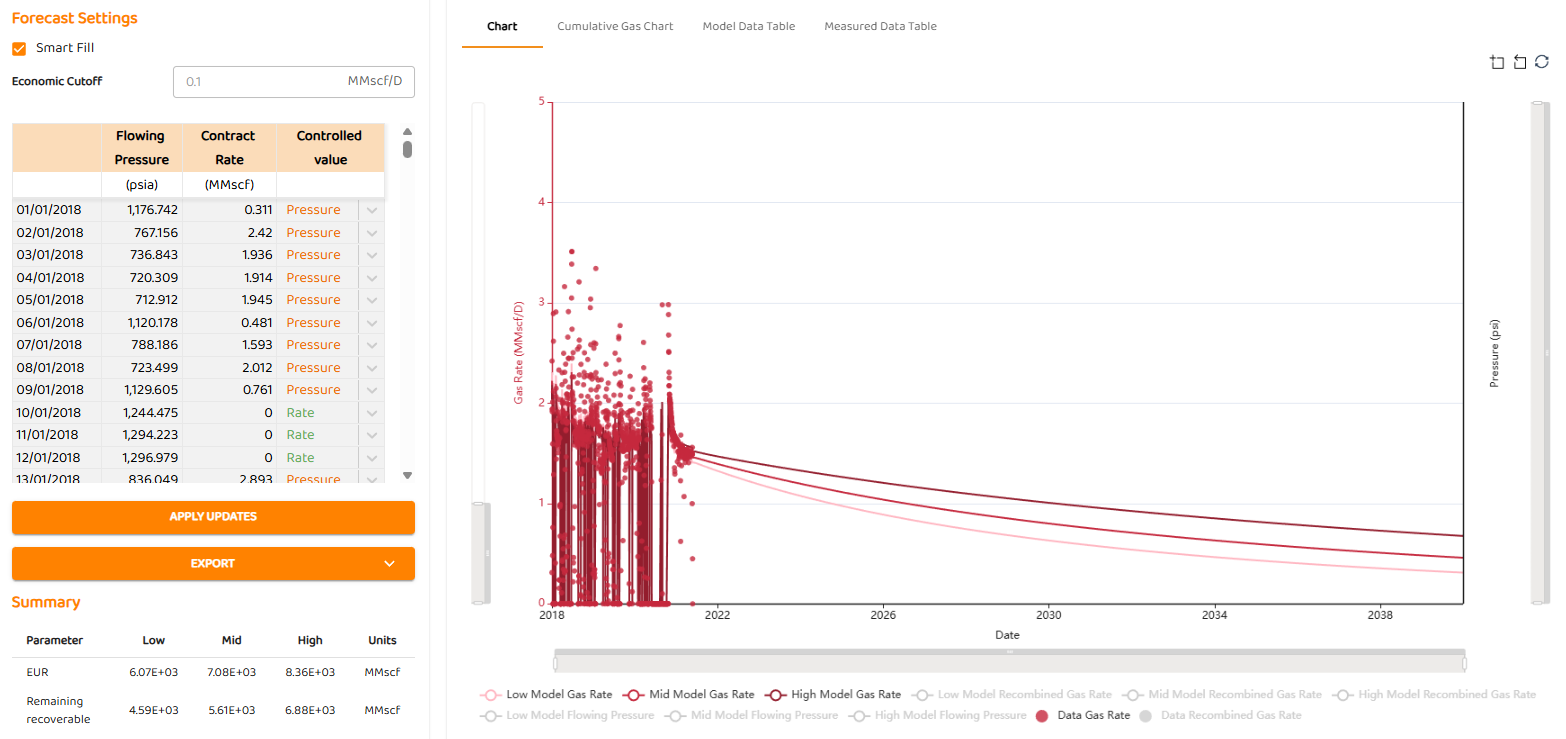
Task: Click the horizontal date range slider
Action: (x=1009, y=662)
